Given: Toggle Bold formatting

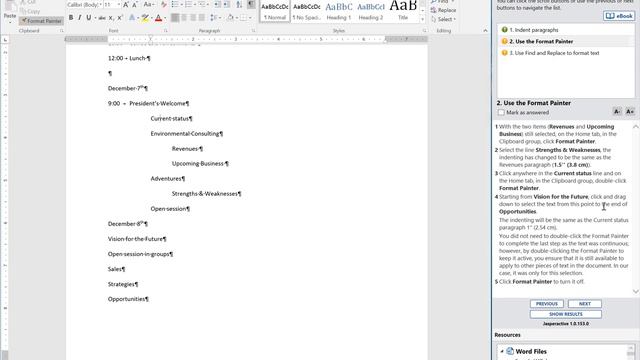Looking at the screenshot, I should pos(71,18).
